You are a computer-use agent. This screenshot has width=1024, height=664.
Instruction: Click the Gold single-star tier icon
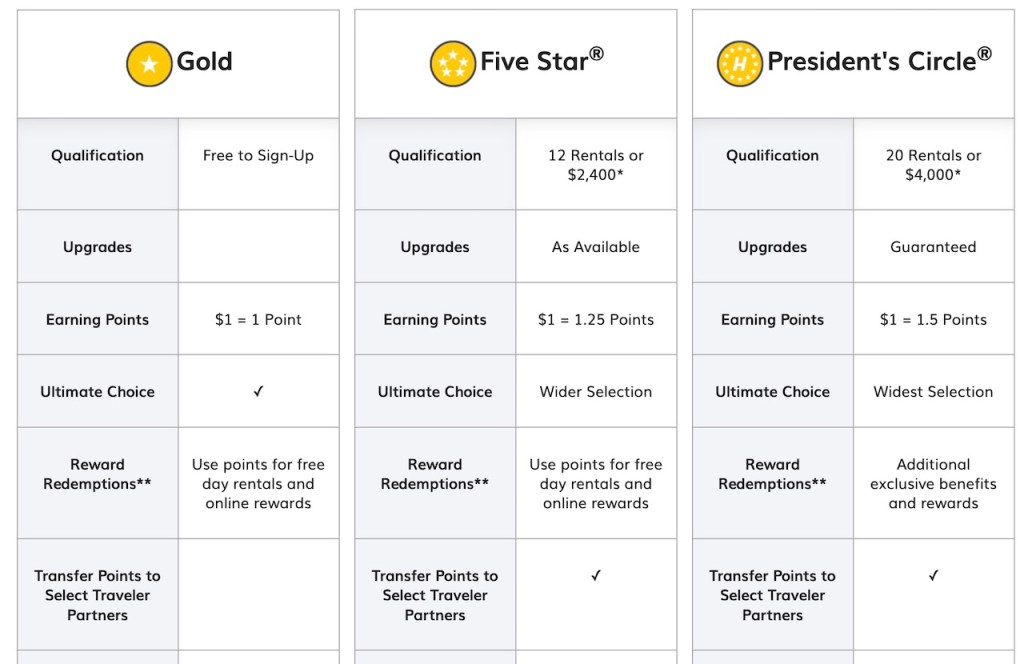[149, 64]
